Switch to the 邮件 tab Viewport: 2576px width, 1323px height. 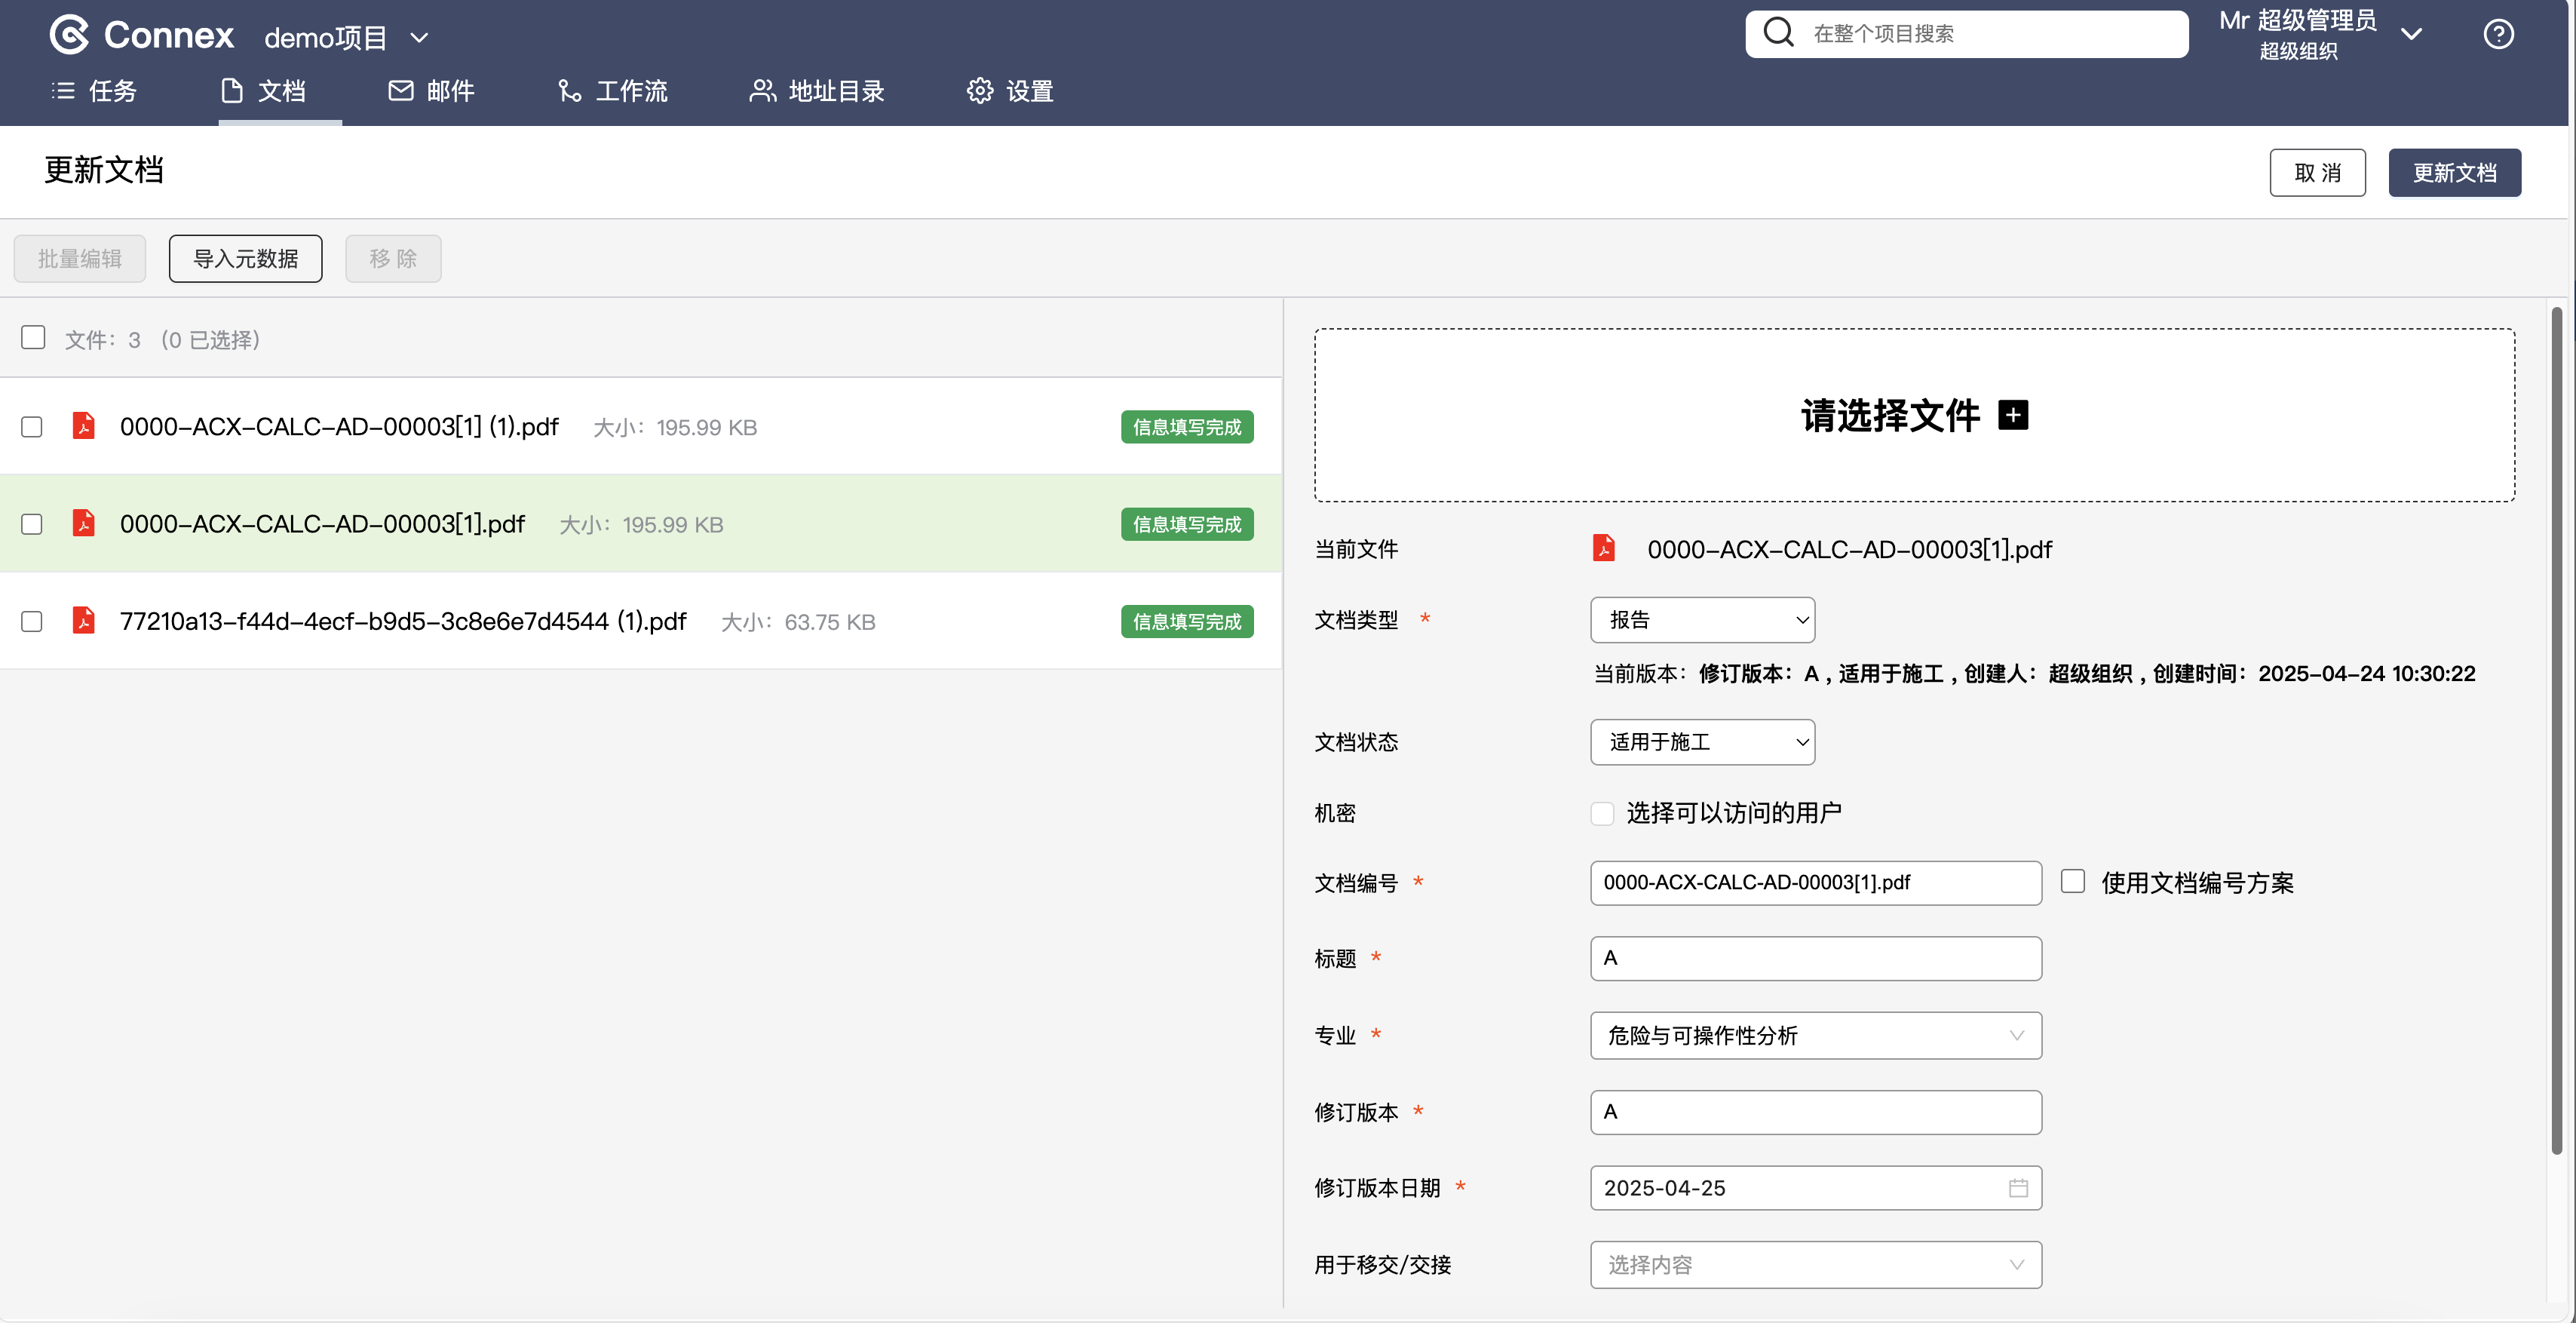pos(431,91)
